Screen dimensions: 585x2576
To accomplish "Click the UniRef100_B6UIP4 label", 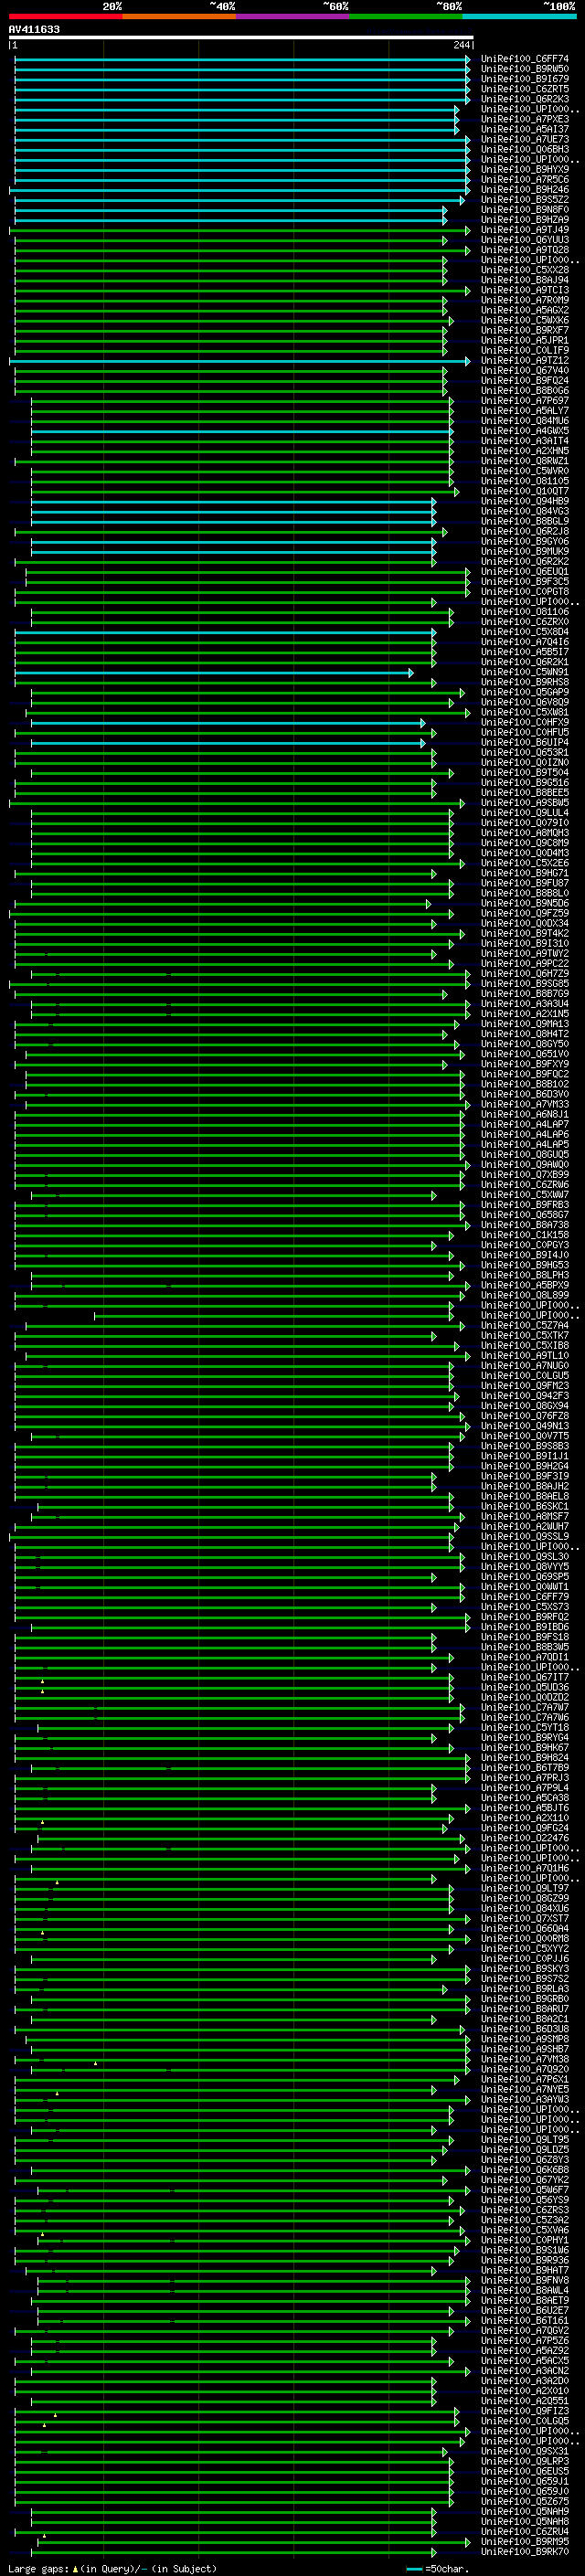I will point(525,742).
